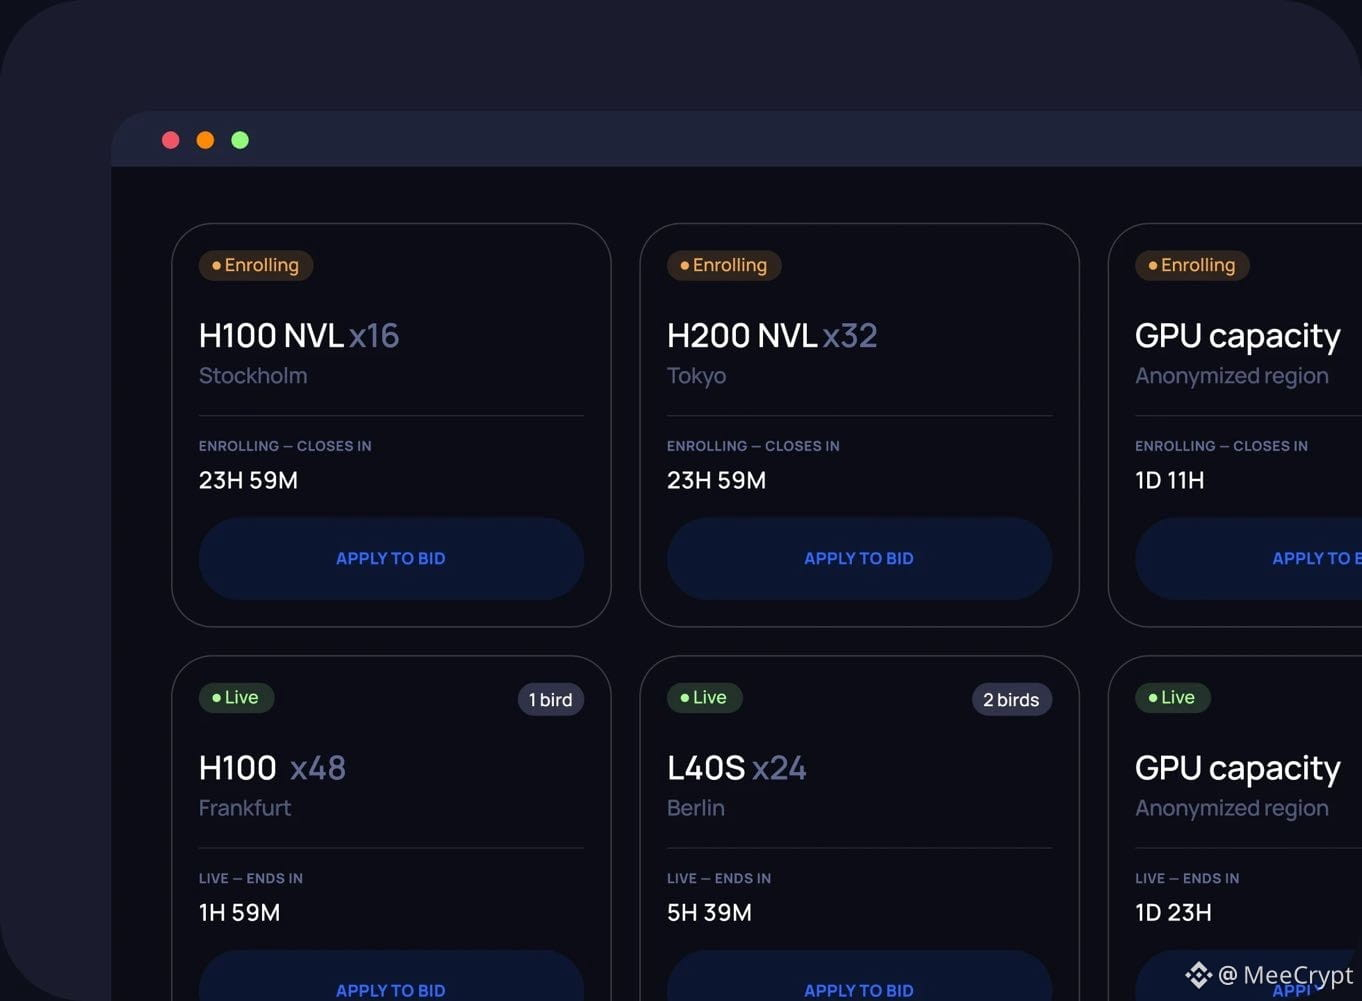Viewport: 1362px width, 1001px height.
Task: Click the 'Tokyo' location text
Action: click(x=697, y=376)
